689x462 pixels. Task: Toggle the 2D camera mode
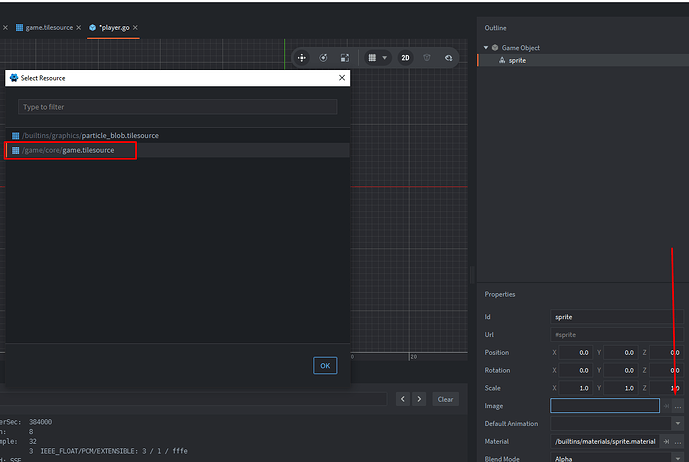click(405, 58)
